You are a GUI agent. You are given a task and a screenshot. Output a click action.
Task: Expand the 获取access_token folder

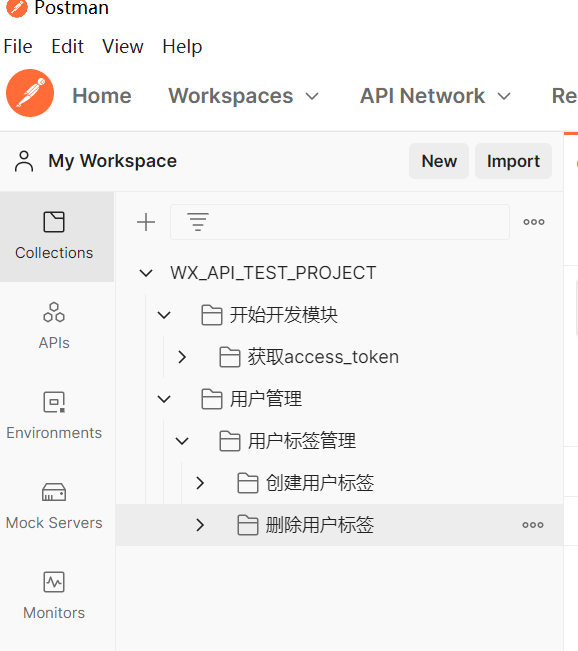[x=182, y=357]
